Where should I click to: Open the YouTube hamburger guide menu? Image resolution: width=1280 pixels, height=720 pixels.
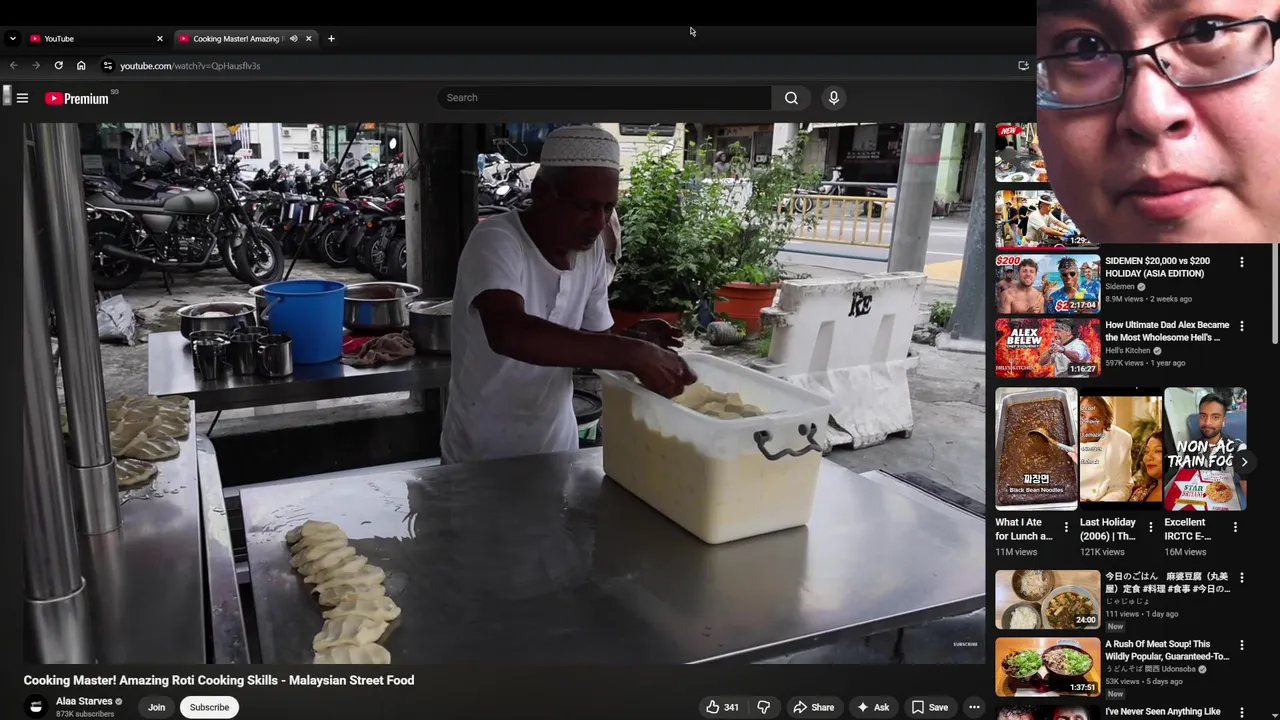tap(22, 98)
